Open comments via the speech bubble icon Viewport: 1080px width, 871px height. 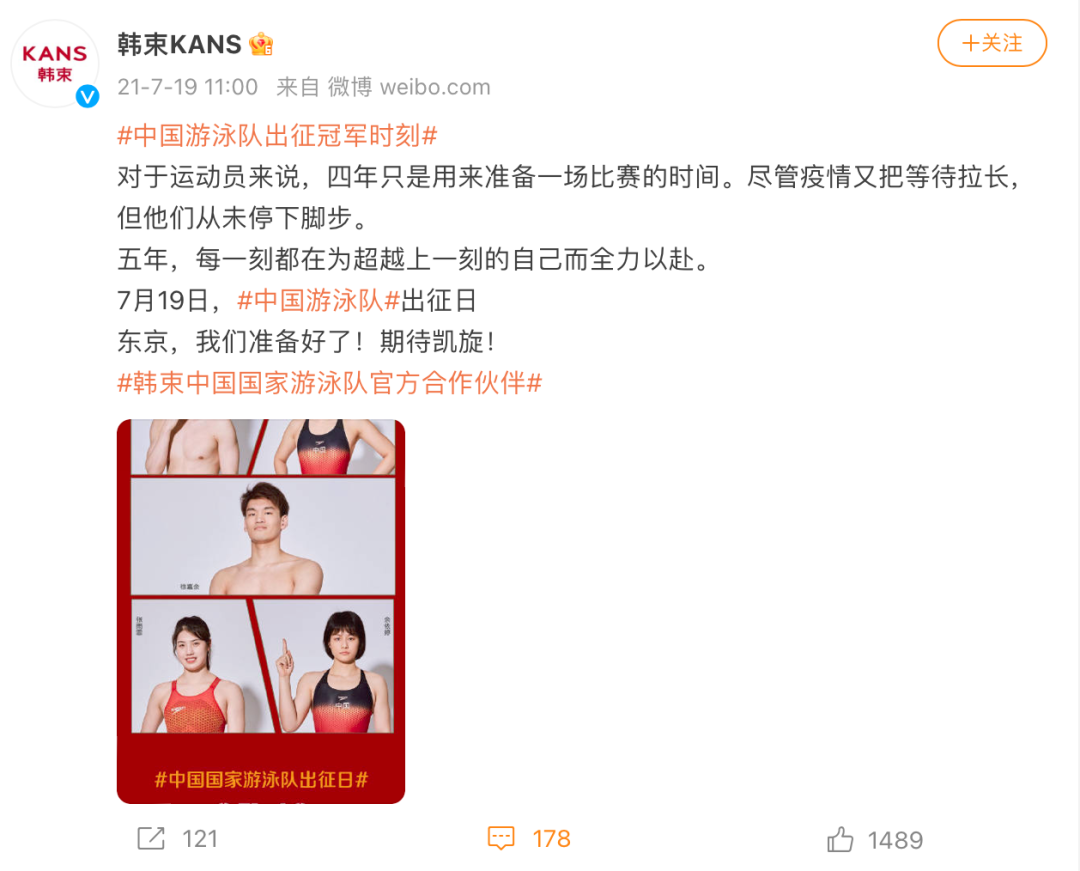pyautogui.click(x=501, y=839)
